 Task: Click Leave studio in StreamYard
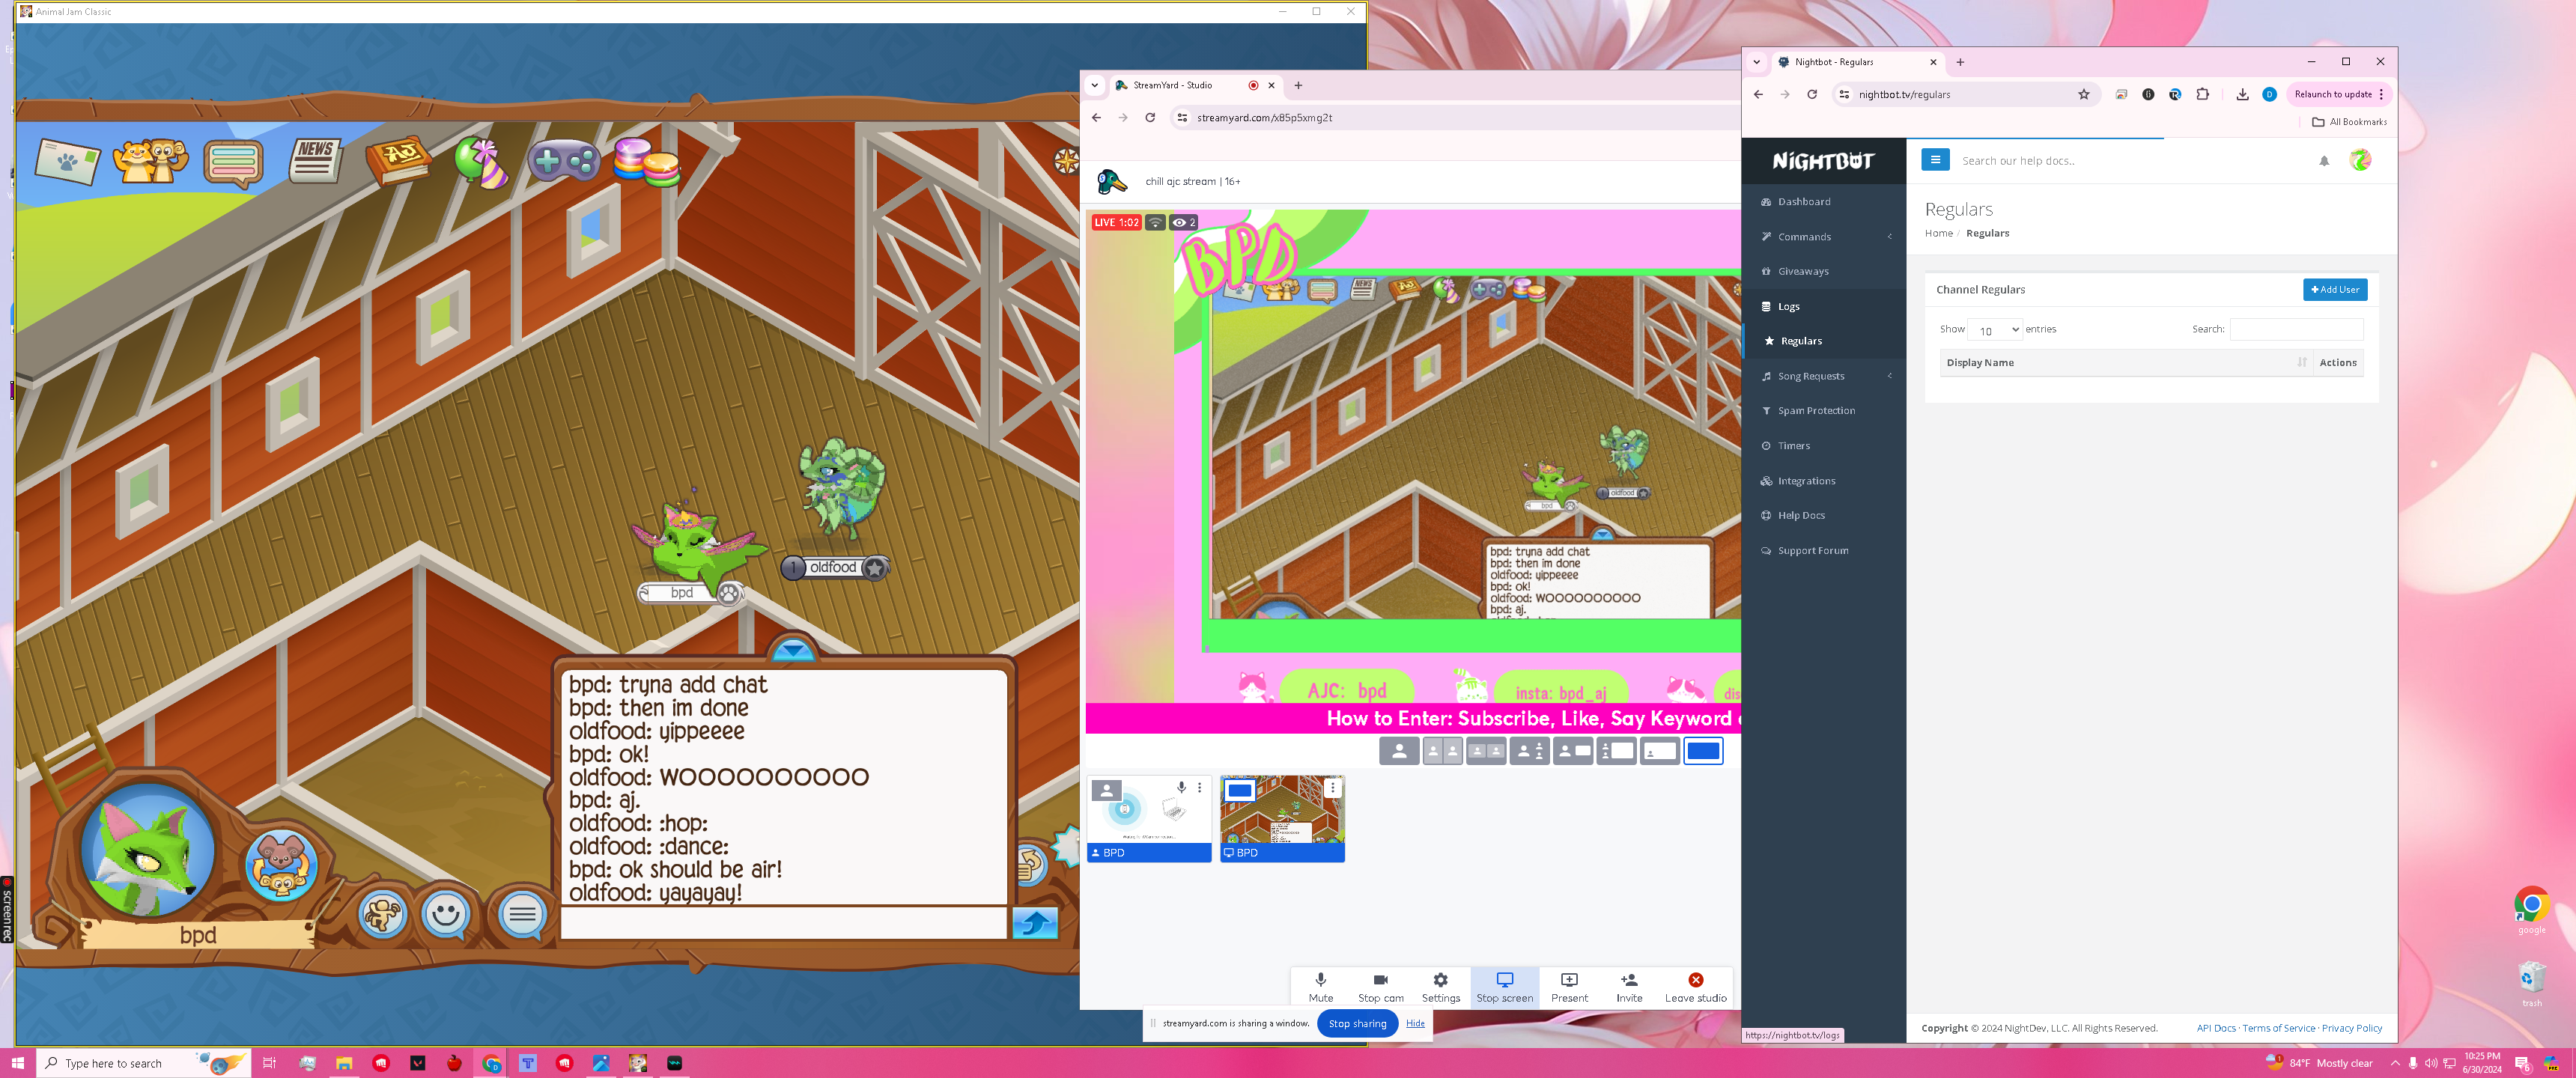1695,987
